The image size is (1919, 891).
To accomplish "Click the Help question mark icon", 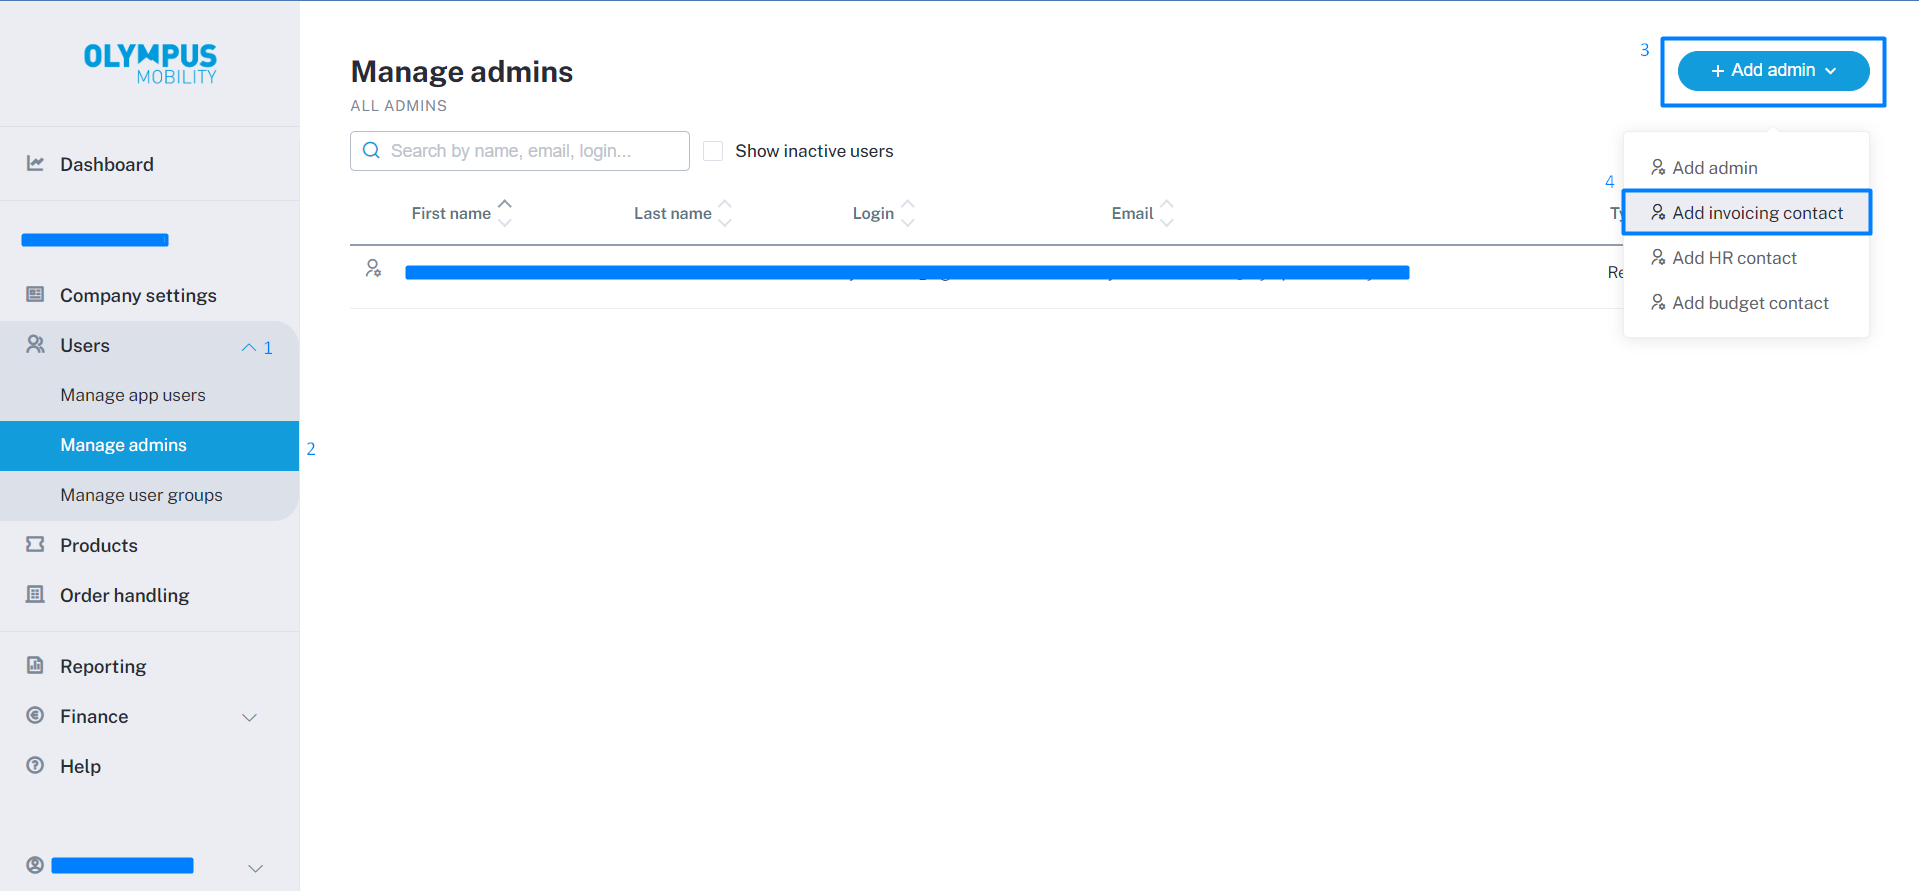I will [x=35, y=765].
